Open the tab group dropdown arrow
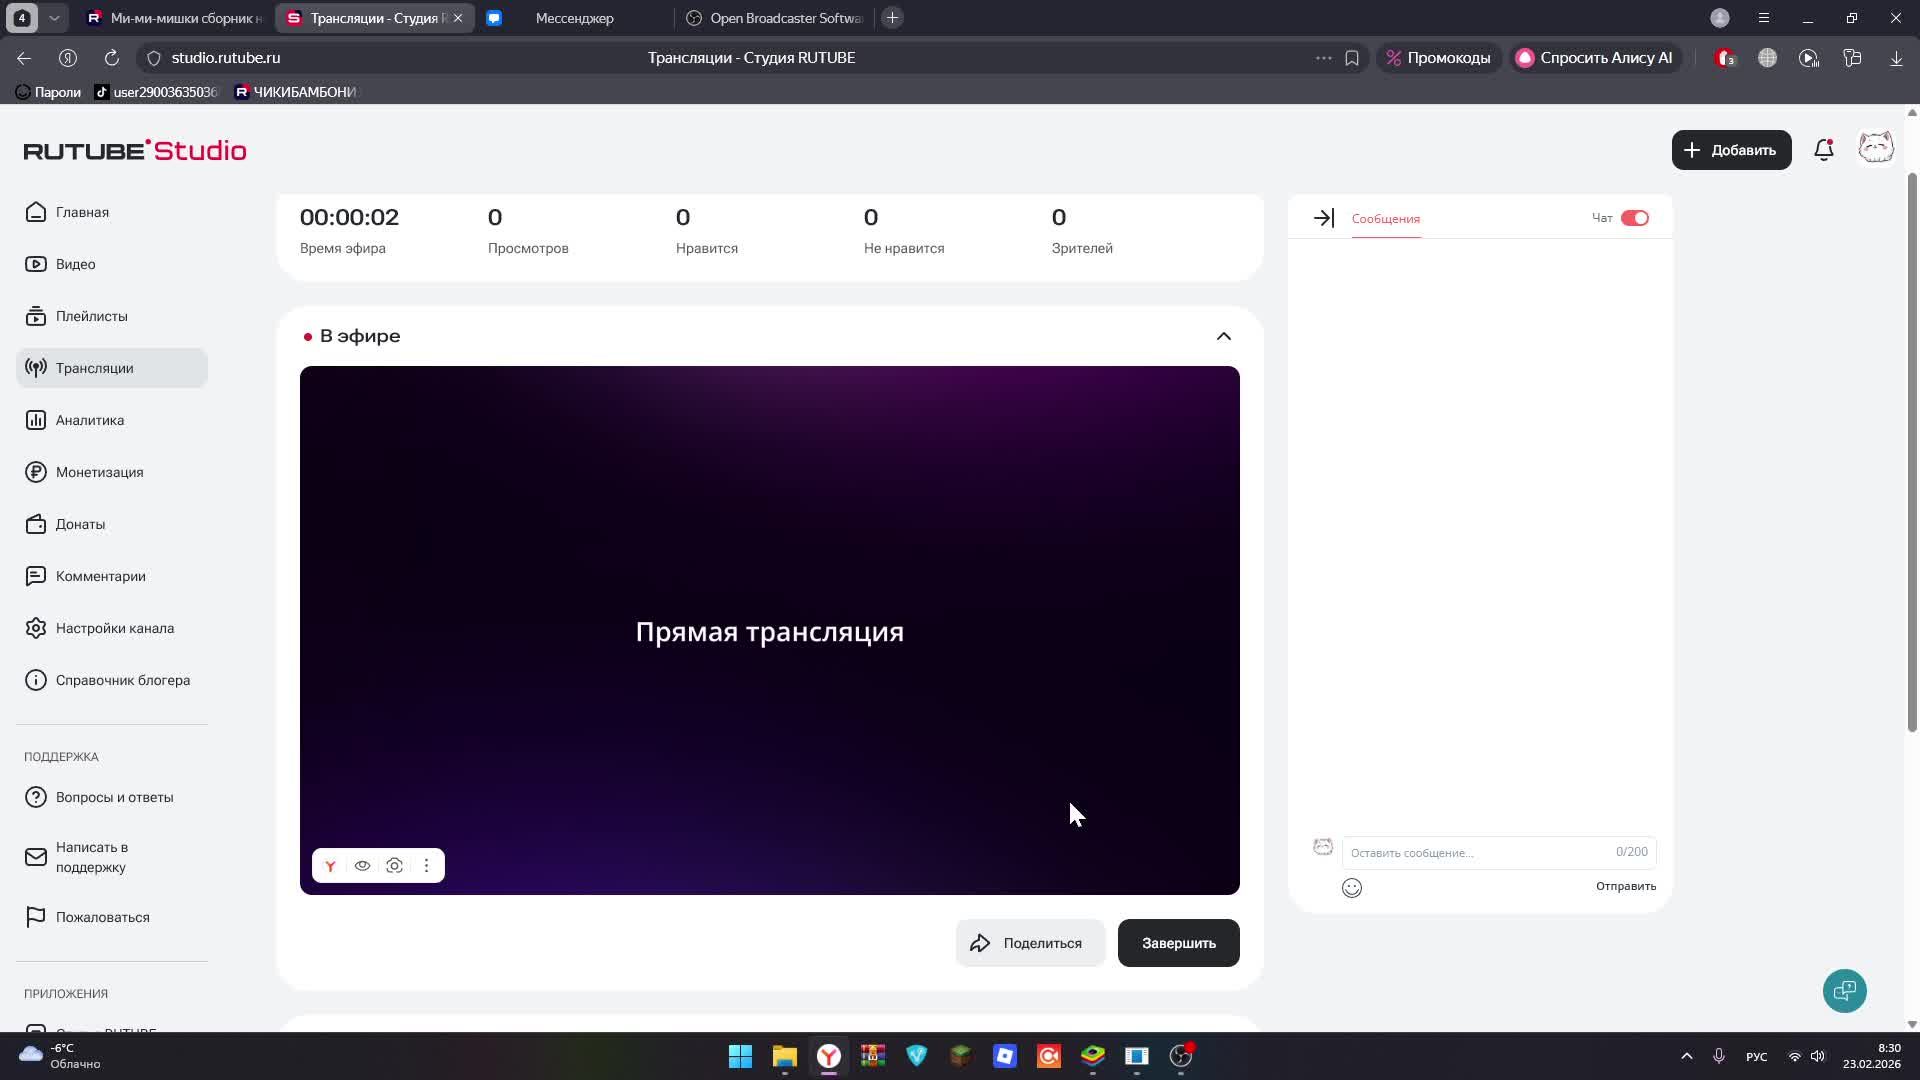 tap(54, 18)
